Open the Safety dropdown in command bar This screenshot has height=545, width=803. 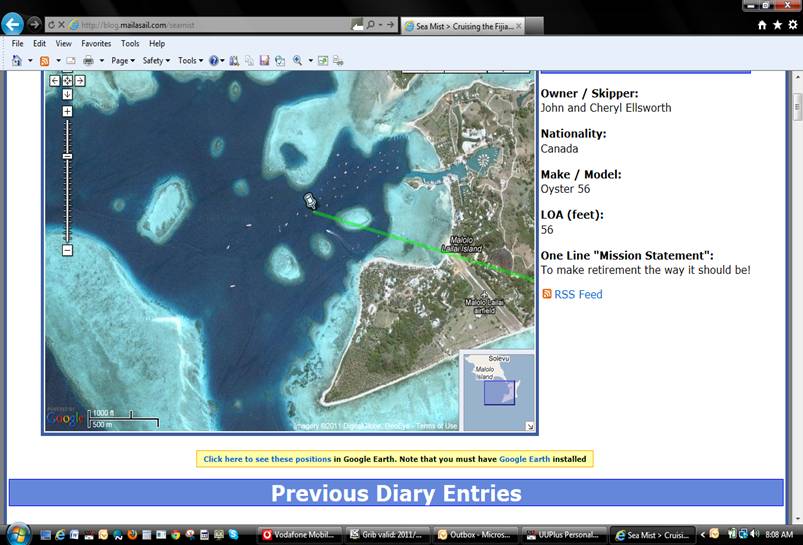[x=154, y=60]
